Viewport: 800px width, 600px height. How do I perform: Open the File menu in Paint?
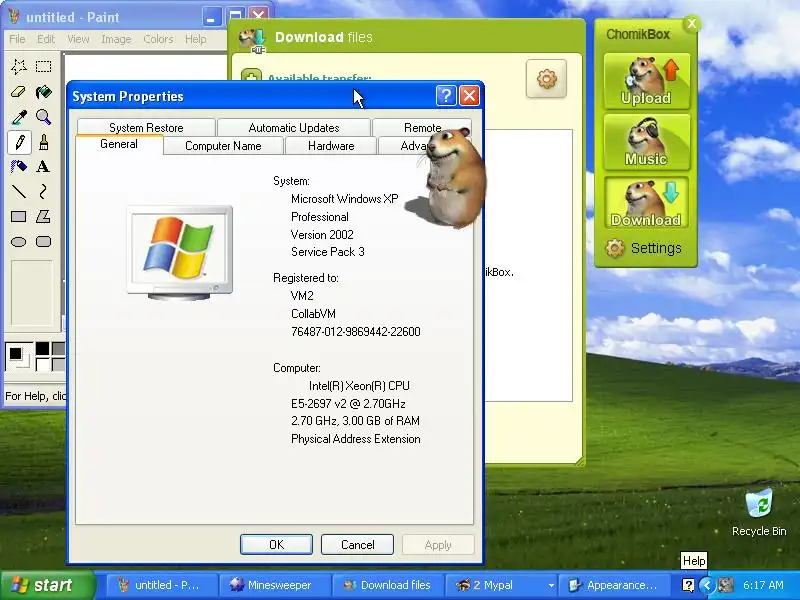17,39
